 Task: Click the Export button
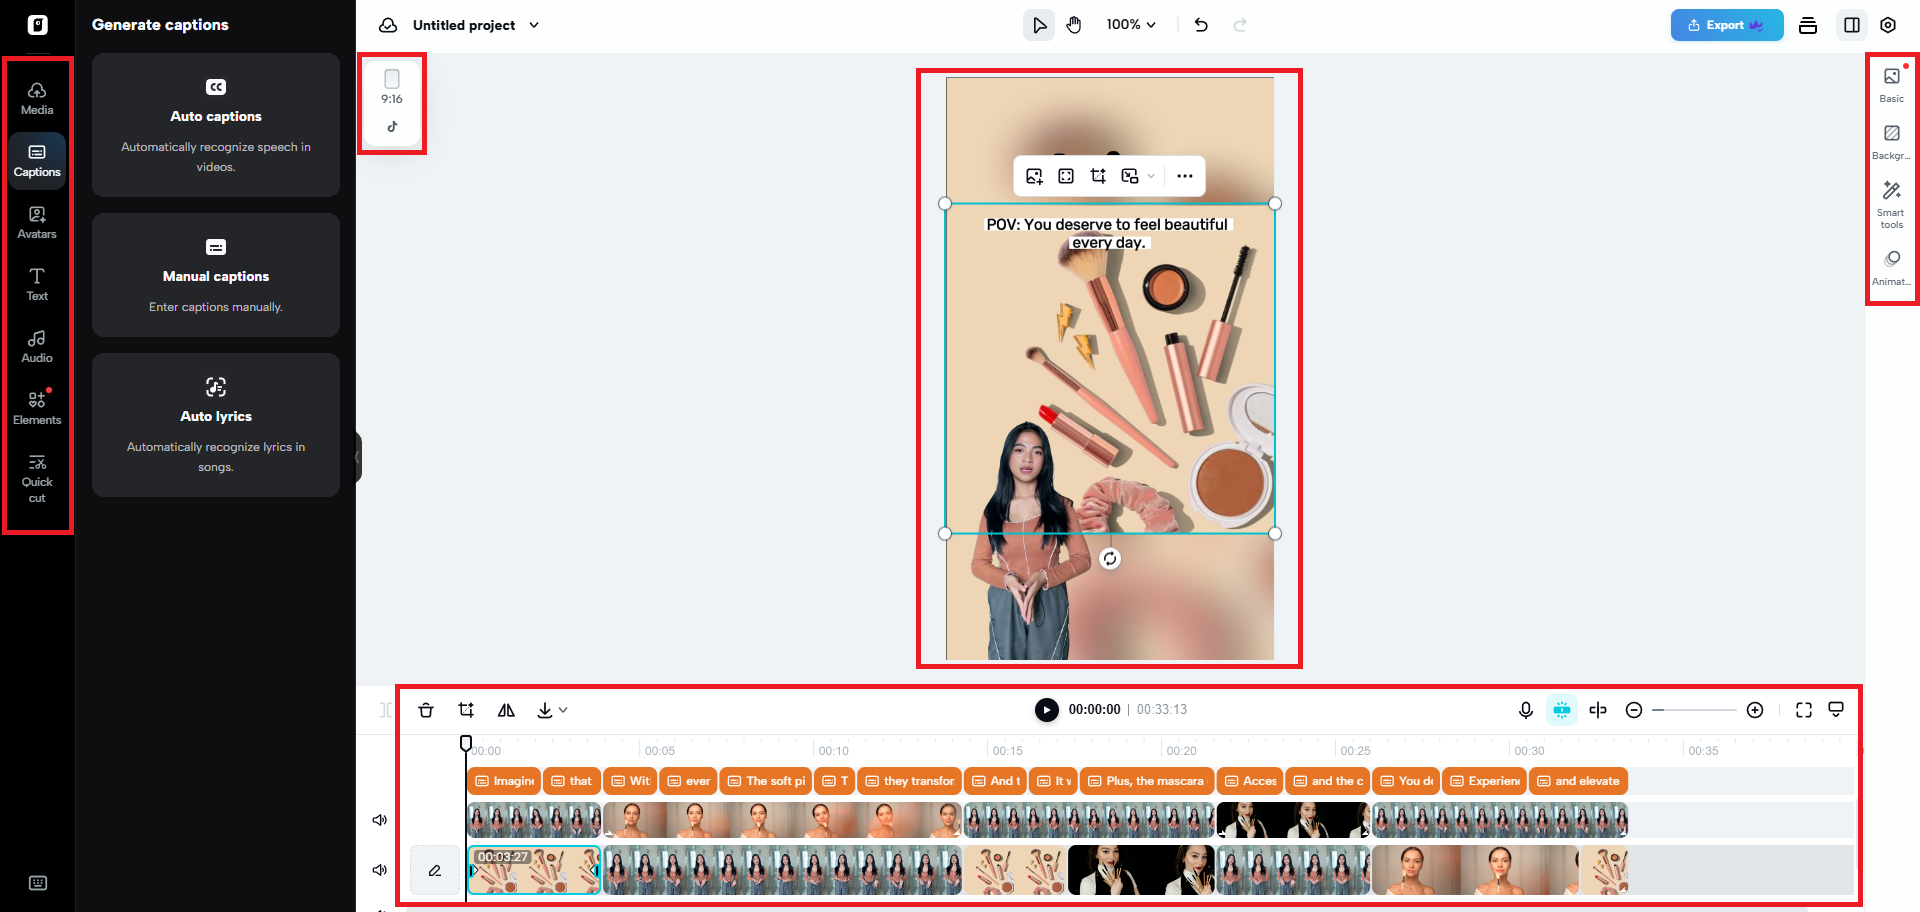(x=1726, y=24)
